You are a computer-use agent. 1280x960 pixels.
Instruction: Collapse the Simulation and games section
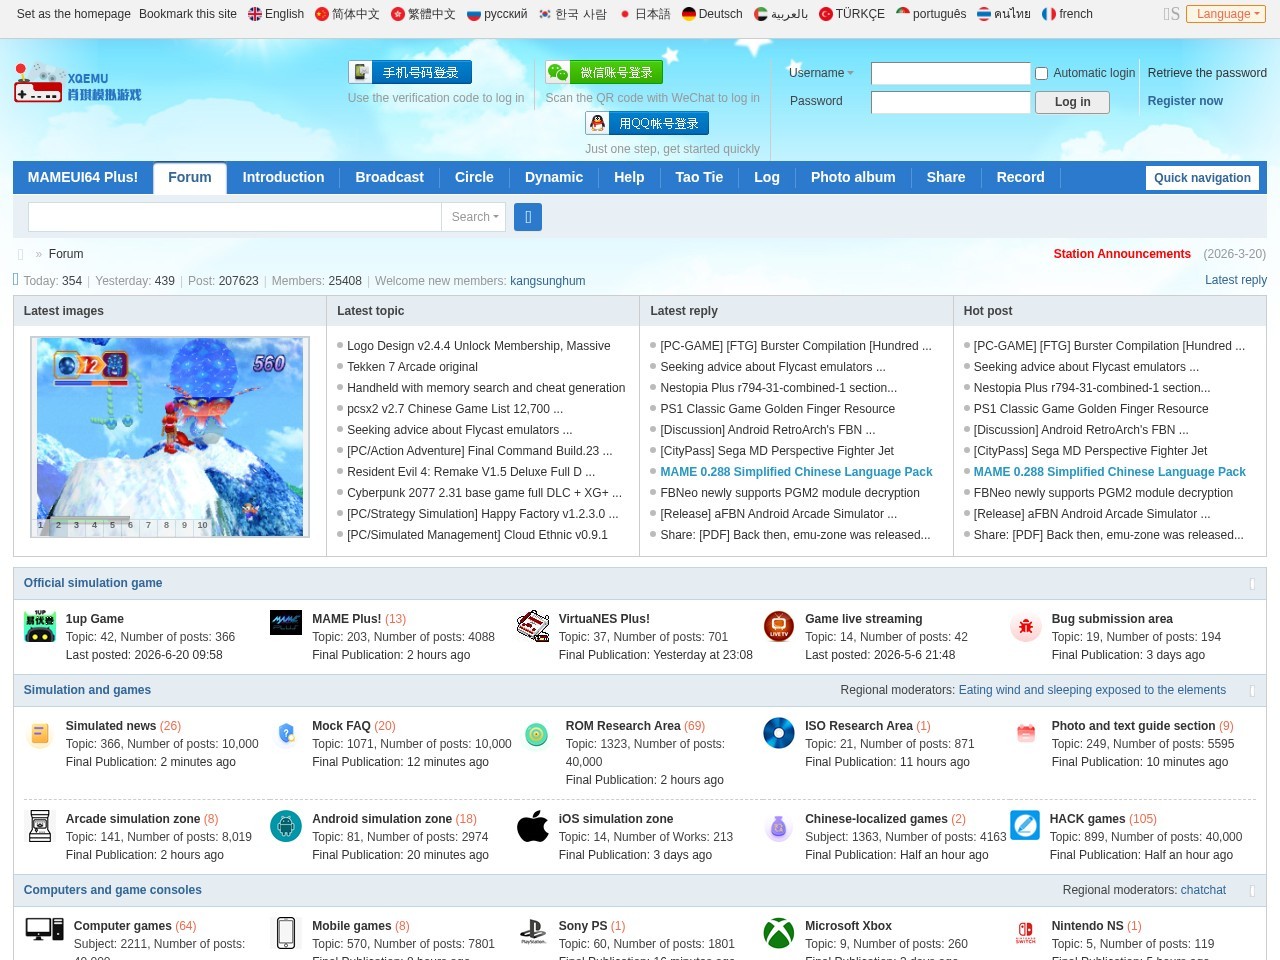coord(1252,691)
